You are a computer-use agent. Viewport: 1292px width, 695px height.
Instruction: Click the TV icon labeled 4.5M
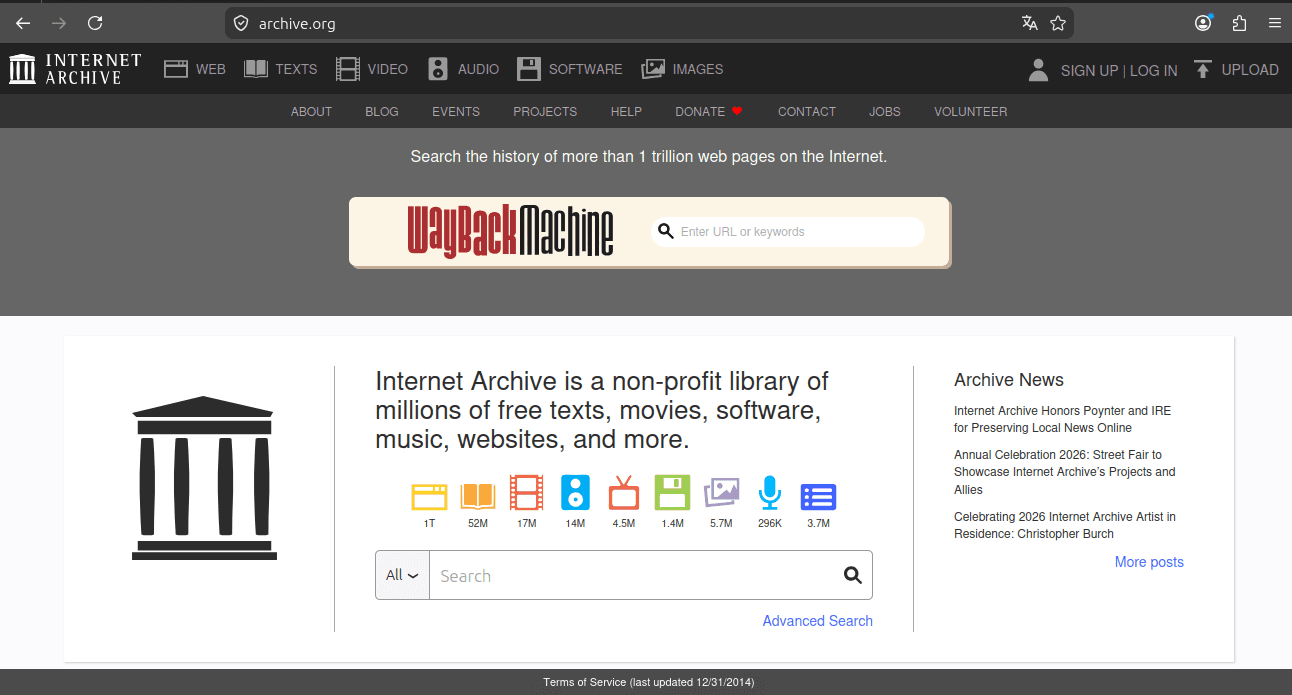(624, 493)
